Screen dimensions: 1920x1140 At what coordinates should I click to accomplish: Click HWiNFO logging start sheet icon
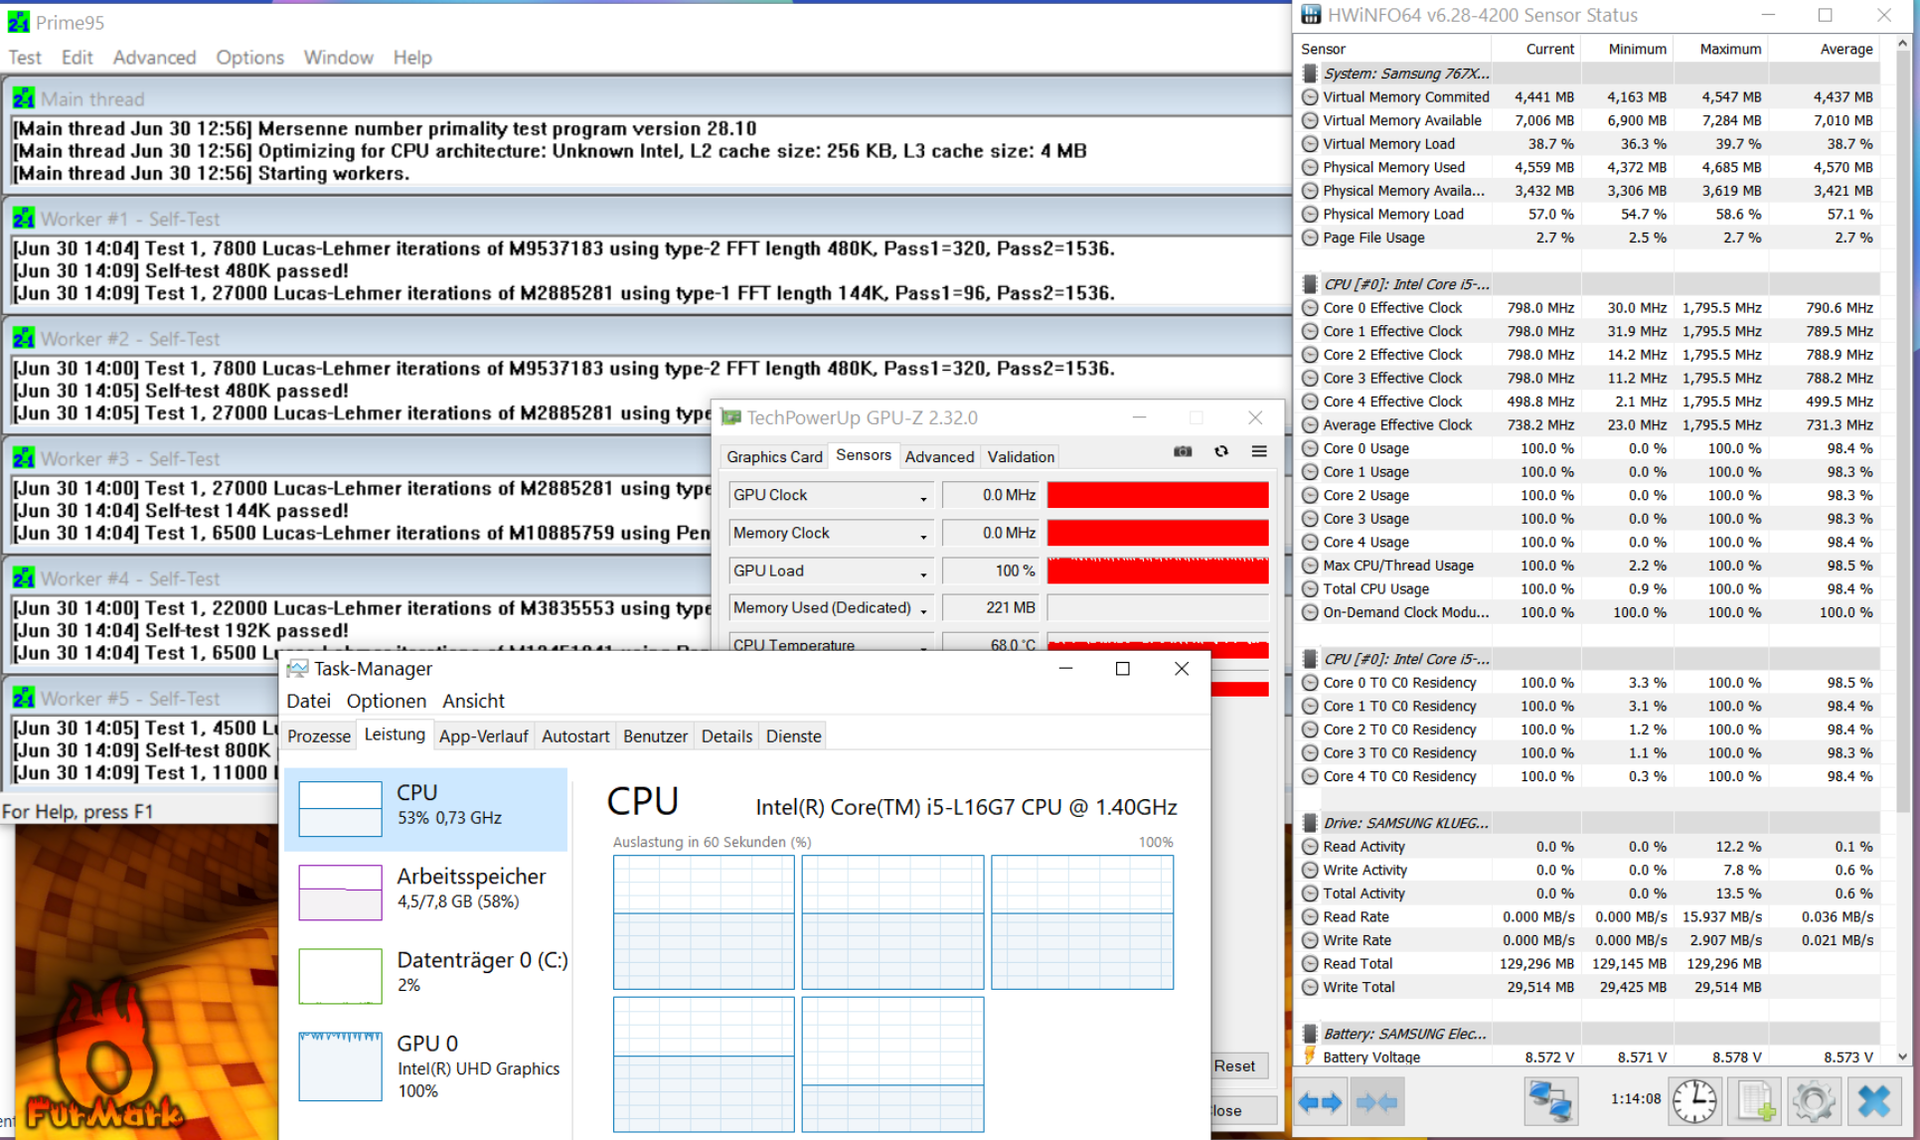pos(1756,1101)
